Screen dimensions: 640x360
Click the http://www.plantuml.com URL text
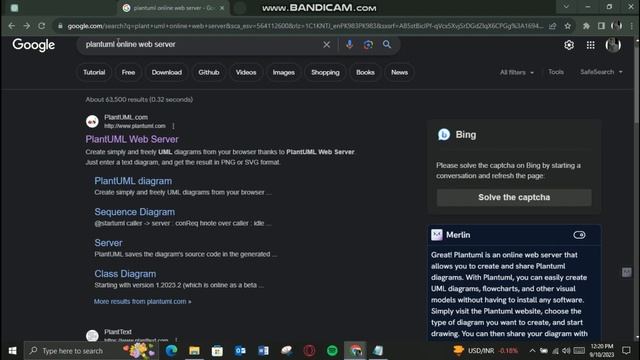coord(135,126)
